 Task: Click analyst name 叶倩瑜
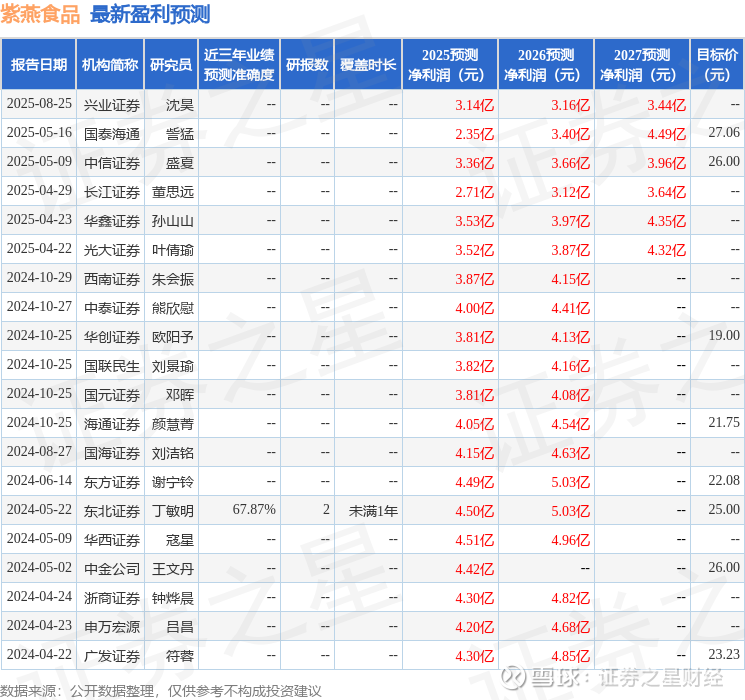172,250
